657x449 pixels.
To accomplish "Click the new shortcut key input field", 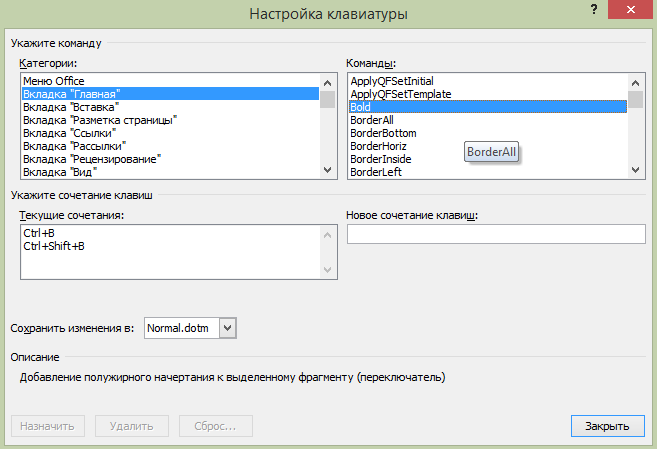I will [496, 234].
